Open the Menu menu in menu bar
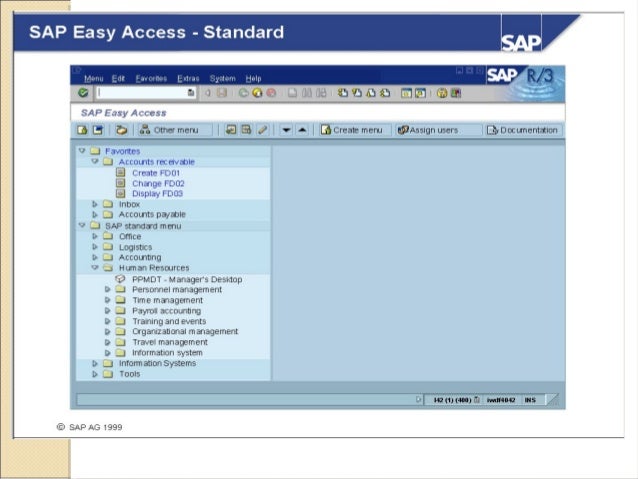638x479 pixels. pos(94,79)
